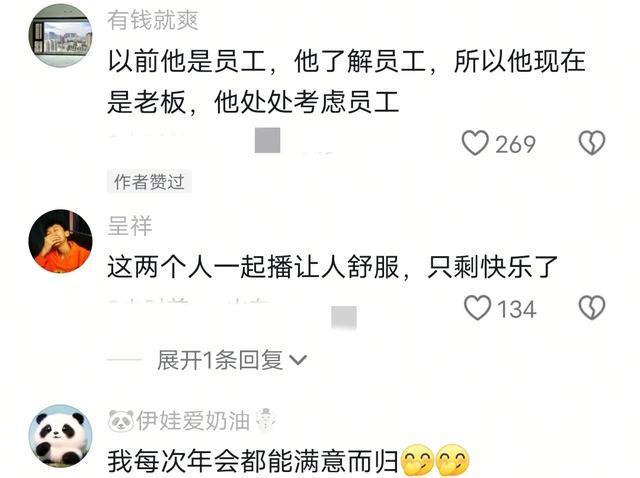Screen dimensions: 640x478
Task: Like the comment with 269 likes
Action: pos(475,143)
